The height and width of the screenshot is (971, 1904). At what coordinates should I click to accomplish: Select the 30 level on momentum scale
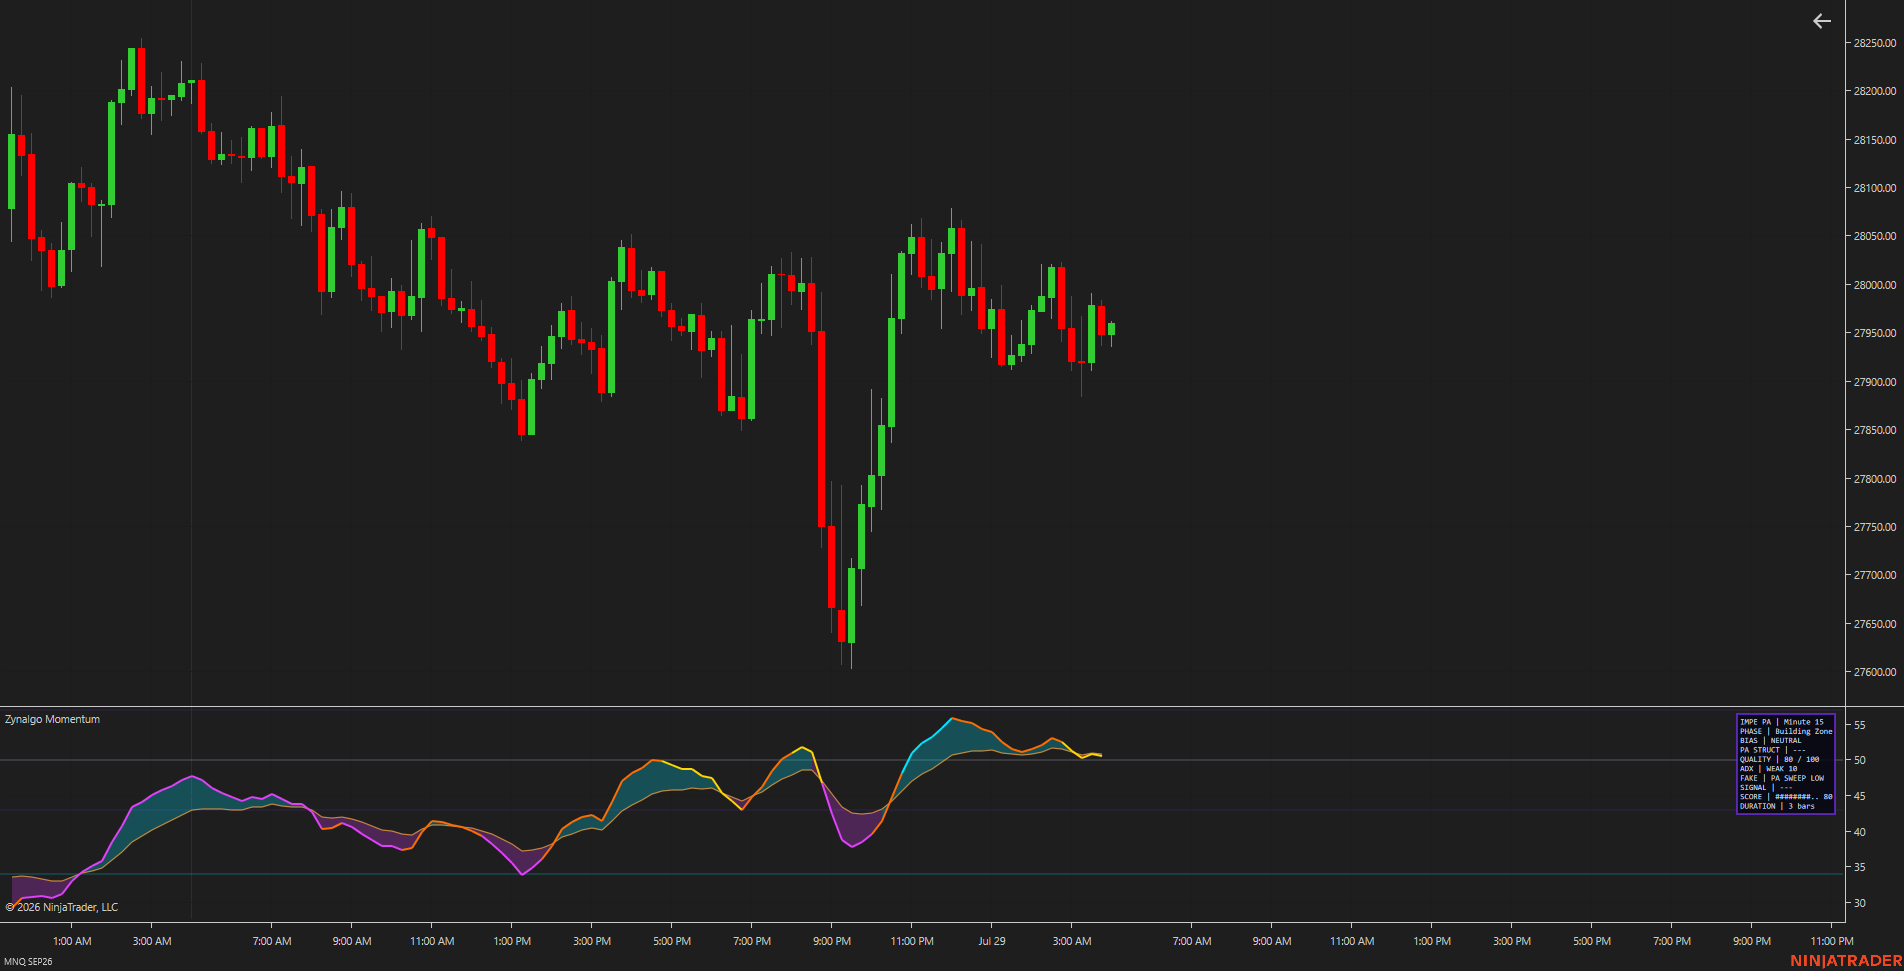[1859, 903]
